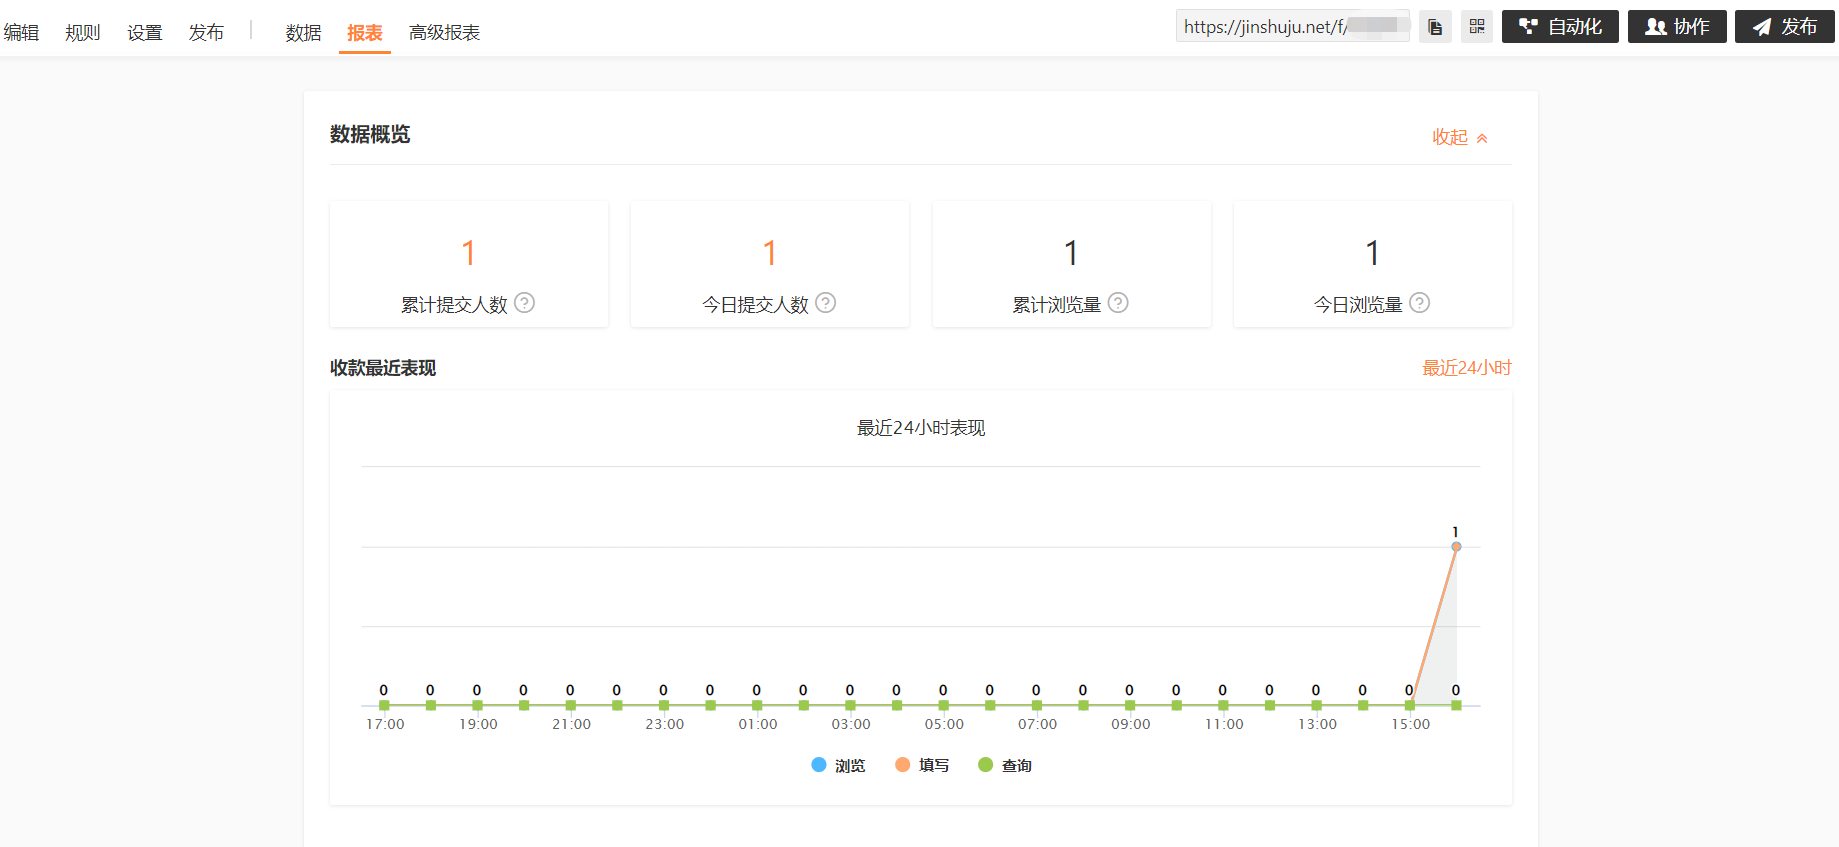Click the 09:00 axis label
The width and height of the screenshot is (1839, 847).
tap(1131, 724)
